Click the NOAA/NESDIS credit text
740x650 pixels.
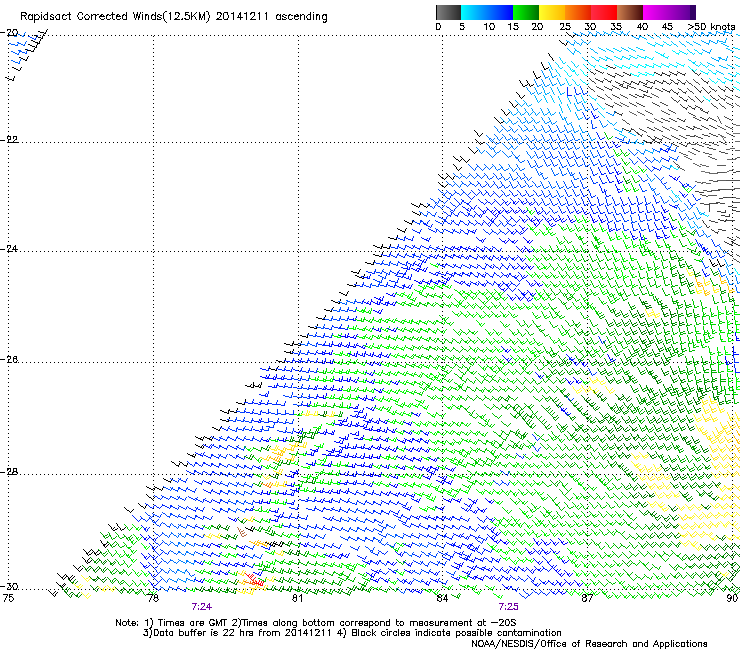(589, 644)
